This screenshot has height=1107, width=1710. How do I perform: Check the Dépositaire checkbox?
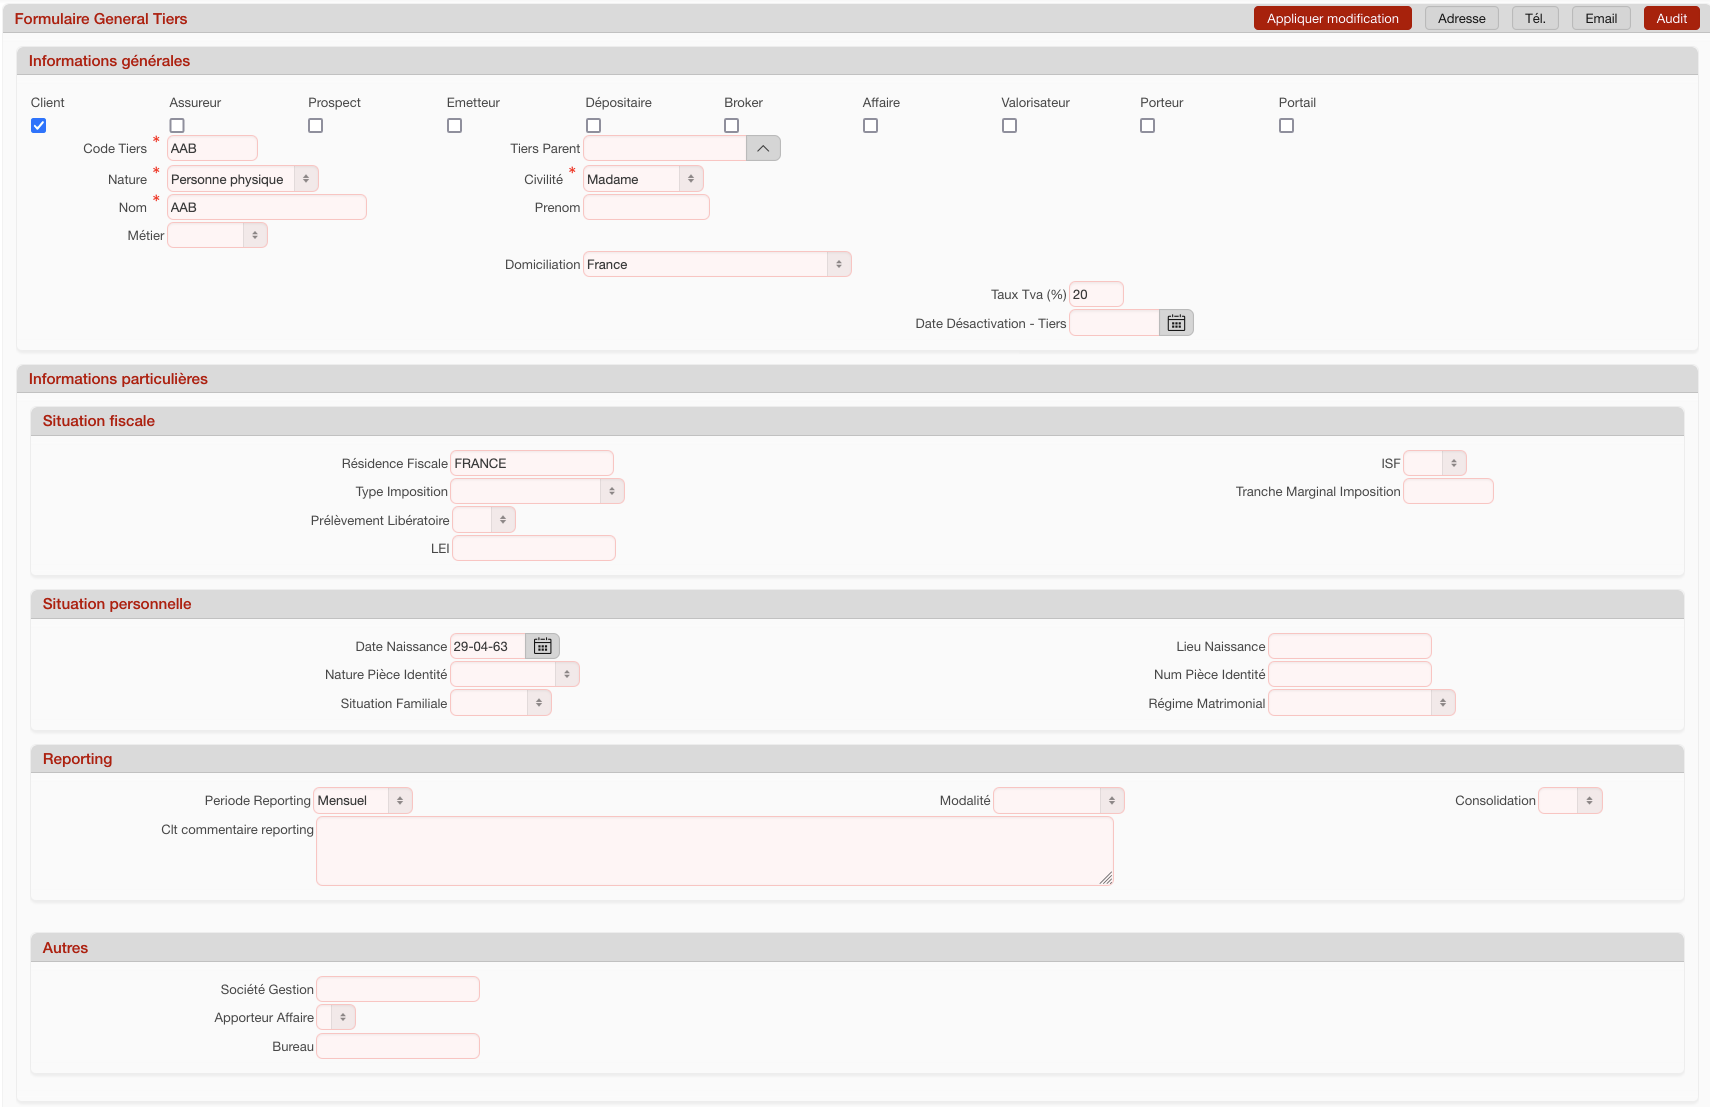594,126
